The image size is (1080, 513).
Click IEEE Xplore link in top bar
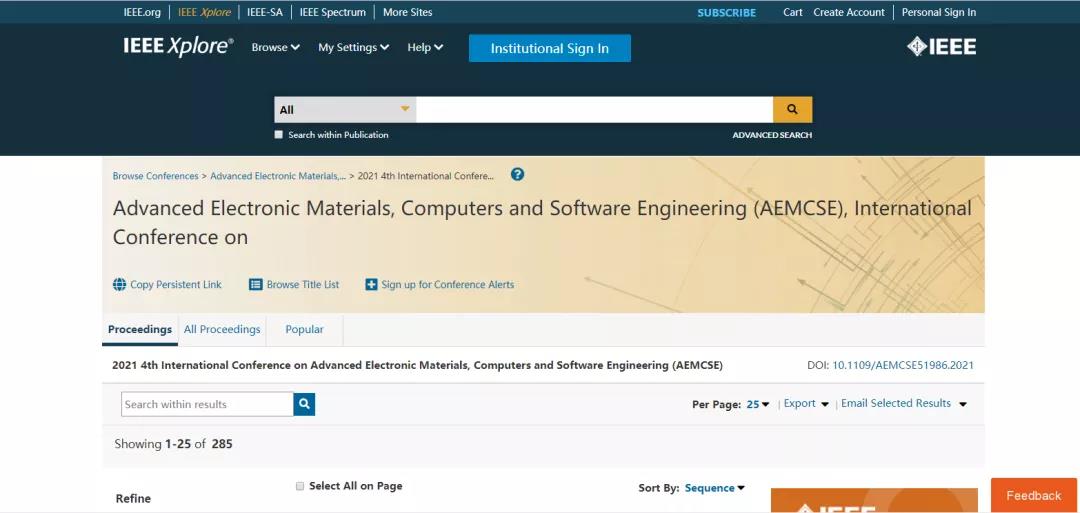click(204, 12)
